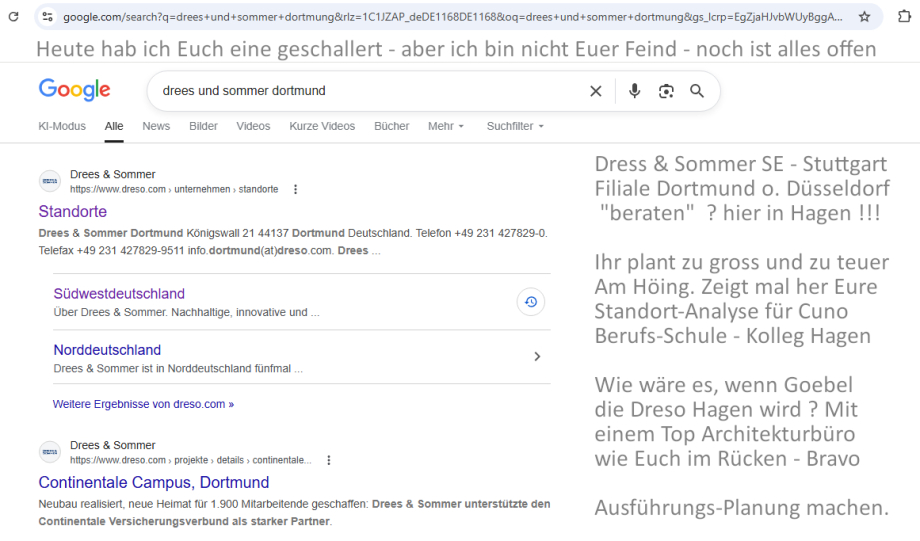The height and width of the screenshot is (541, 920).
Task: Click the Google logo
Action: (75, 90)
